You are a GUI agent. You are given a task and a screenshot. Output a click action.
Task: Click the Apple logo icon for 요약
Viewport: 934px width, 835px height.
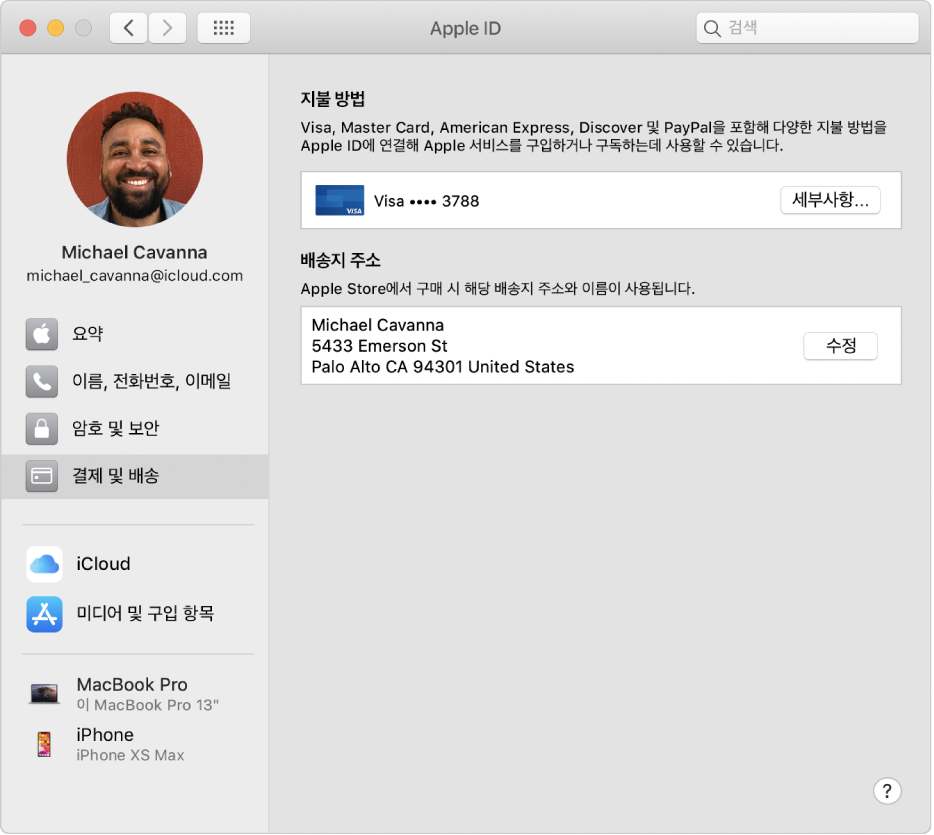point(42,334)
